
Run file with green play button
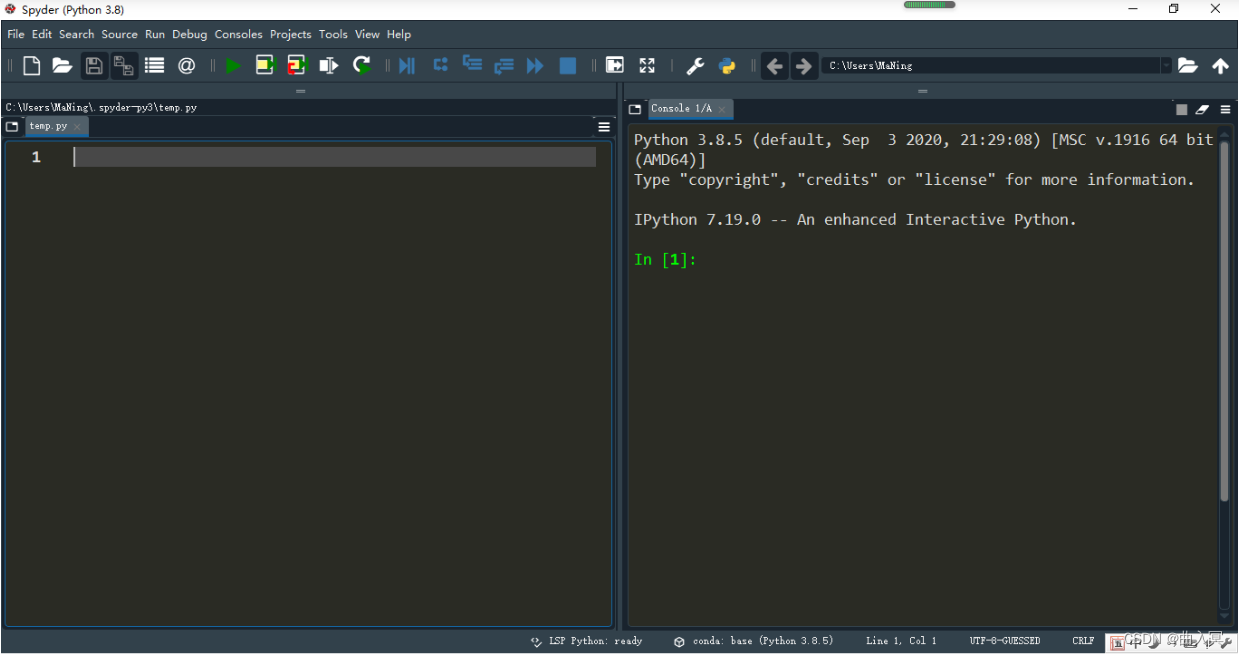233,66
